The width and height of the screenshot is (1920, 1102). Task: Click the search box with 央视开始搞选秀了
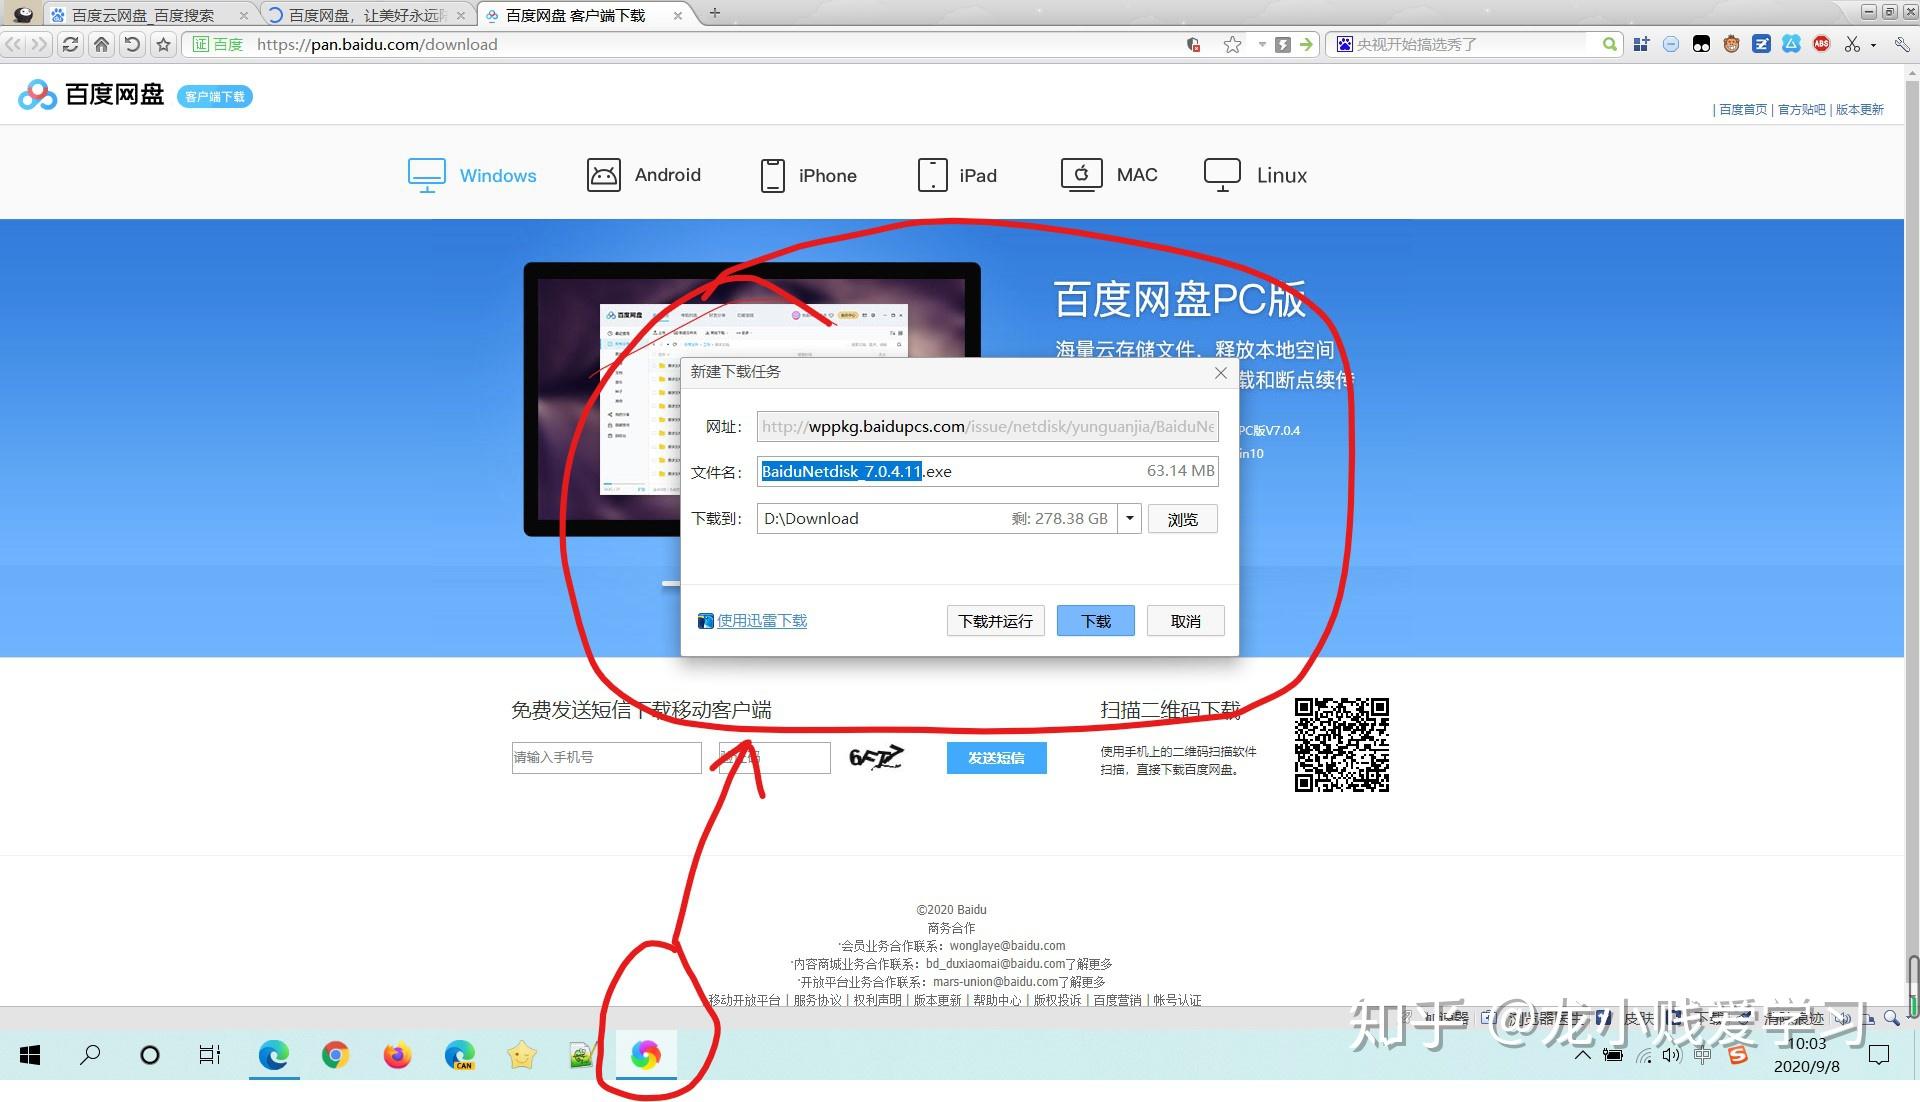(1468, 44)
